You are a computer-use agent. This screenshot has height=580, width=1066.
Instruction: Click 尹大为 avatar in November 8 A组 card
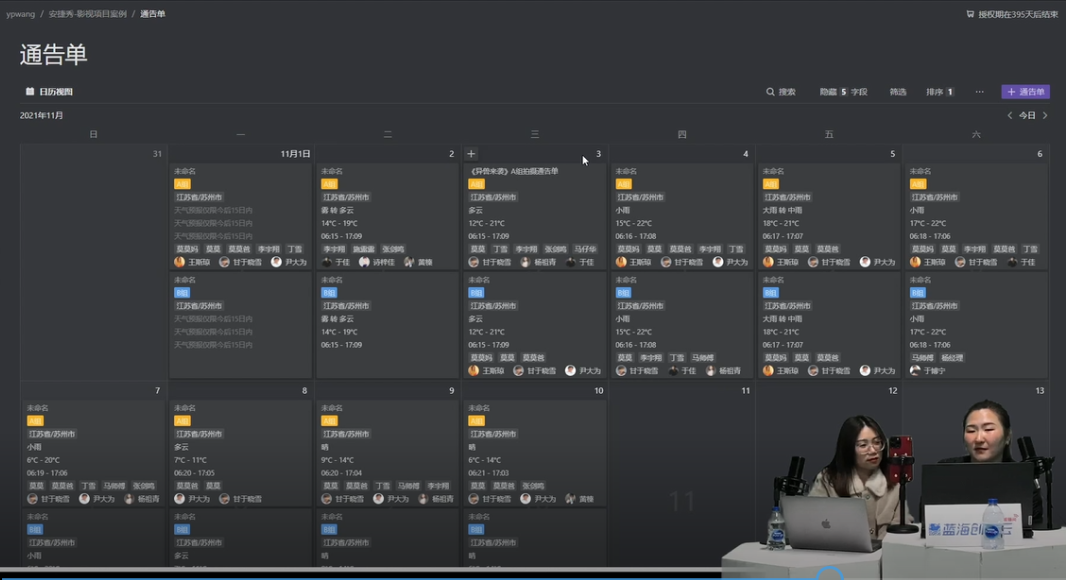pyautogui.click(x=179, y=498)
